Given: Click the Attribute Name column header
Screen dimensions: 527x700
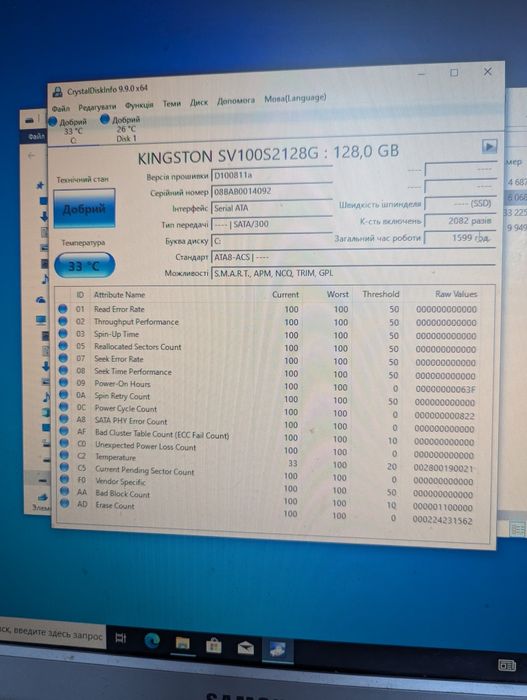Looking at the screenshot, I should click(119, 295).
